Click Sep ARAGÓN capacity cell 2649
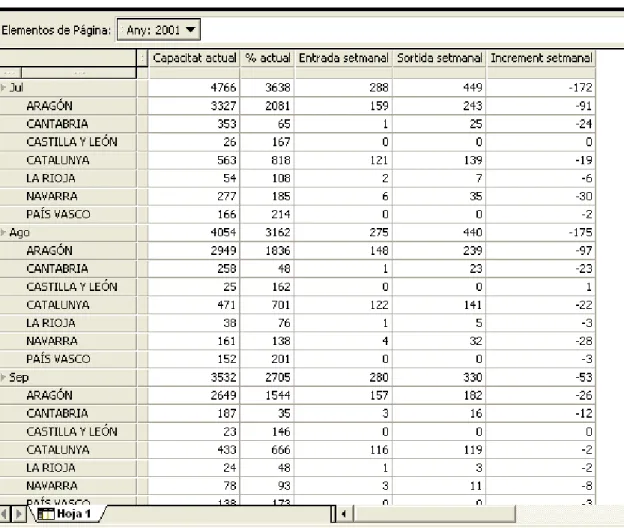This screenshot has width=624, height=528. point(194,396)
